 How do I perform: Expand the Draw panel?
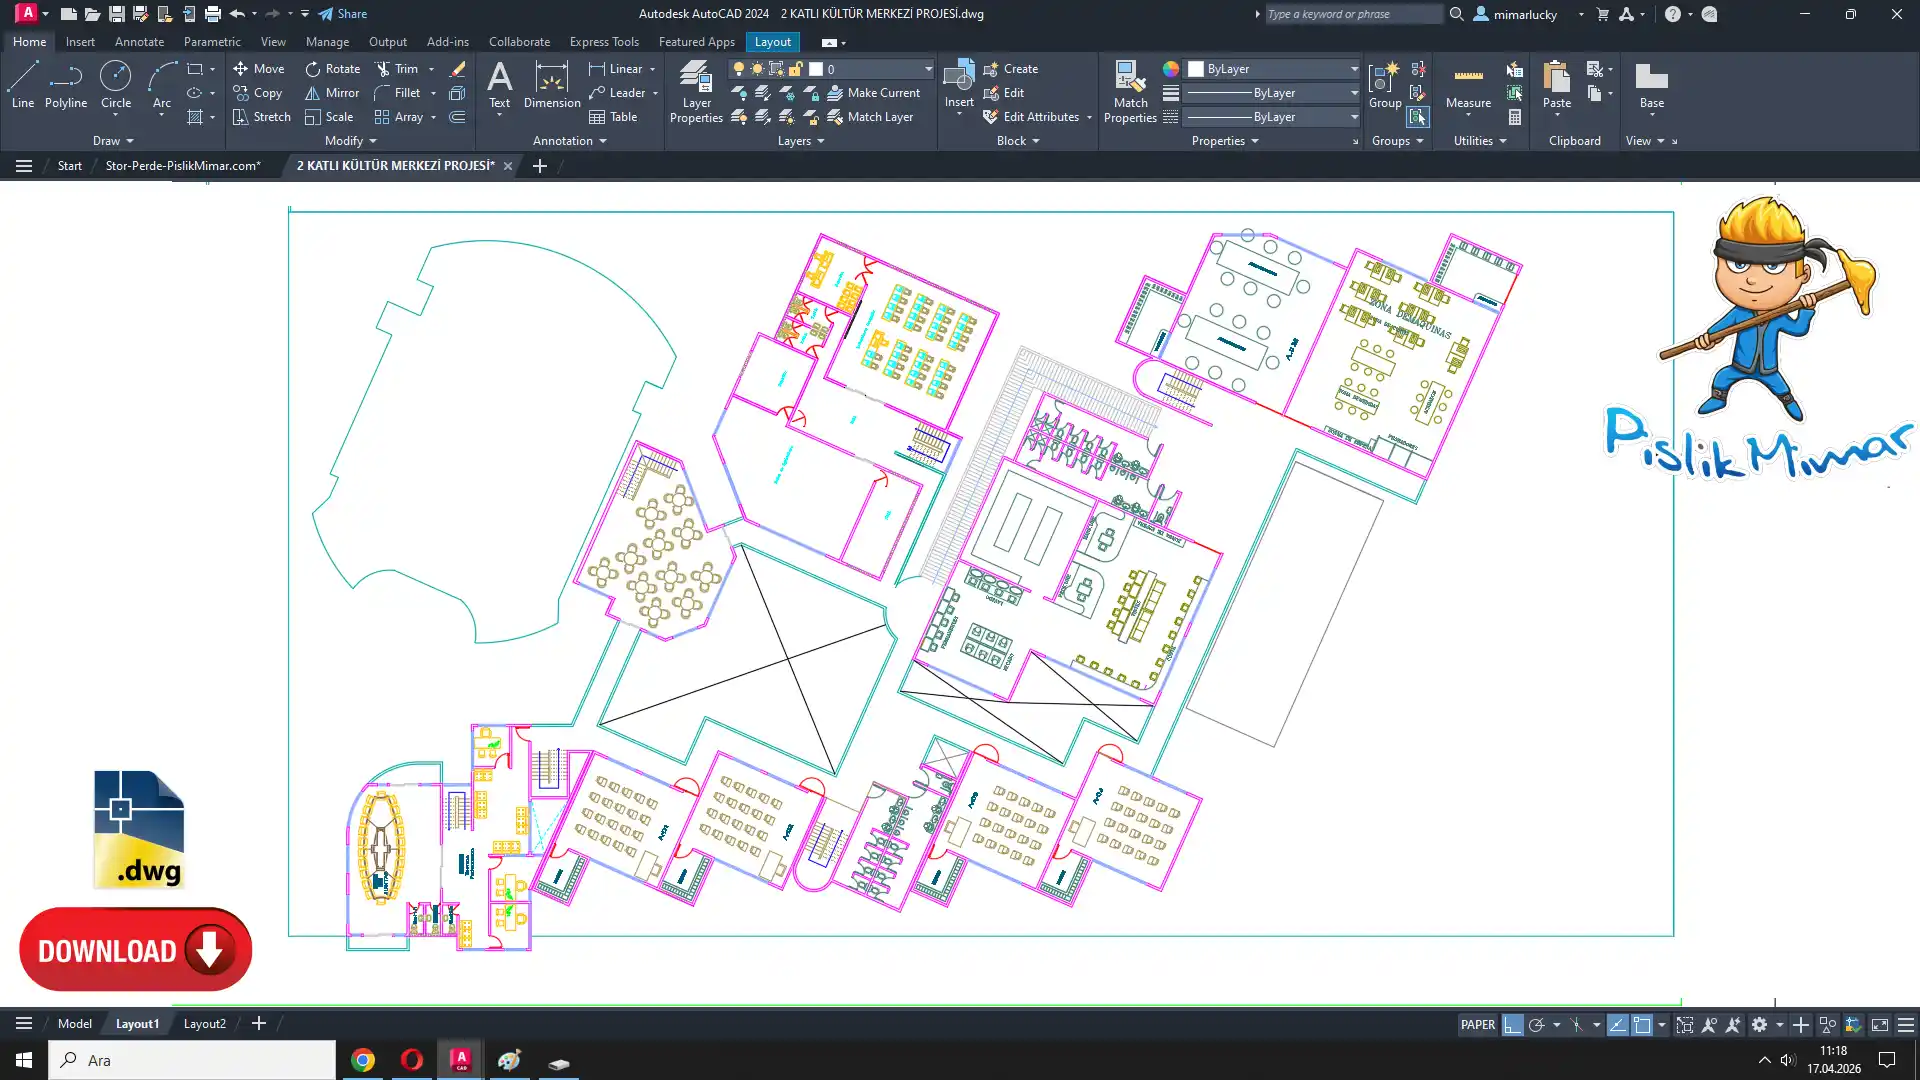point(112,141)
